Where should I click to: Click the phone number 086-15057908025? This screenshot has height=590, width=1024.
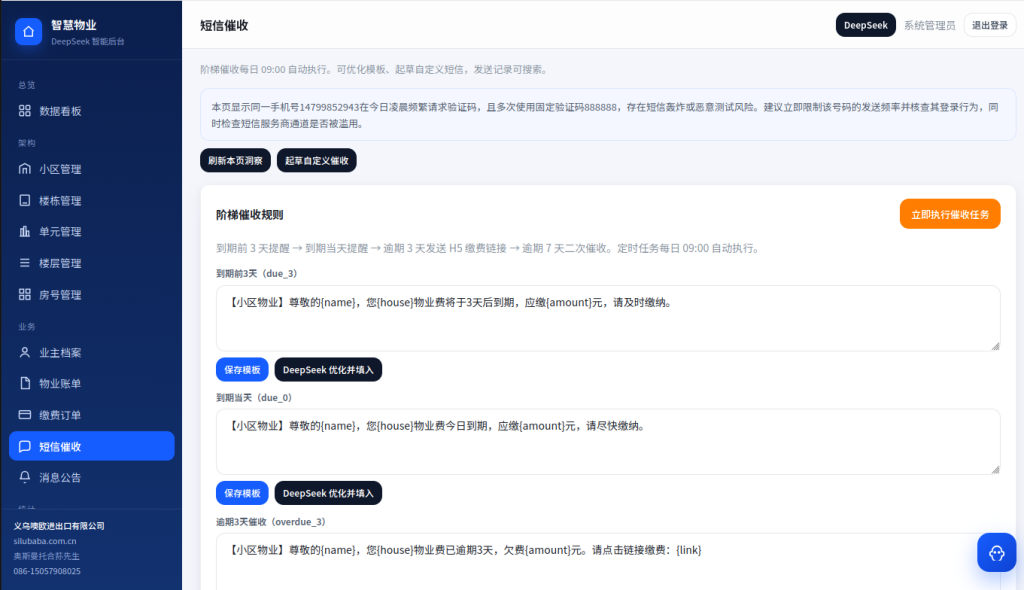point(47,571)
